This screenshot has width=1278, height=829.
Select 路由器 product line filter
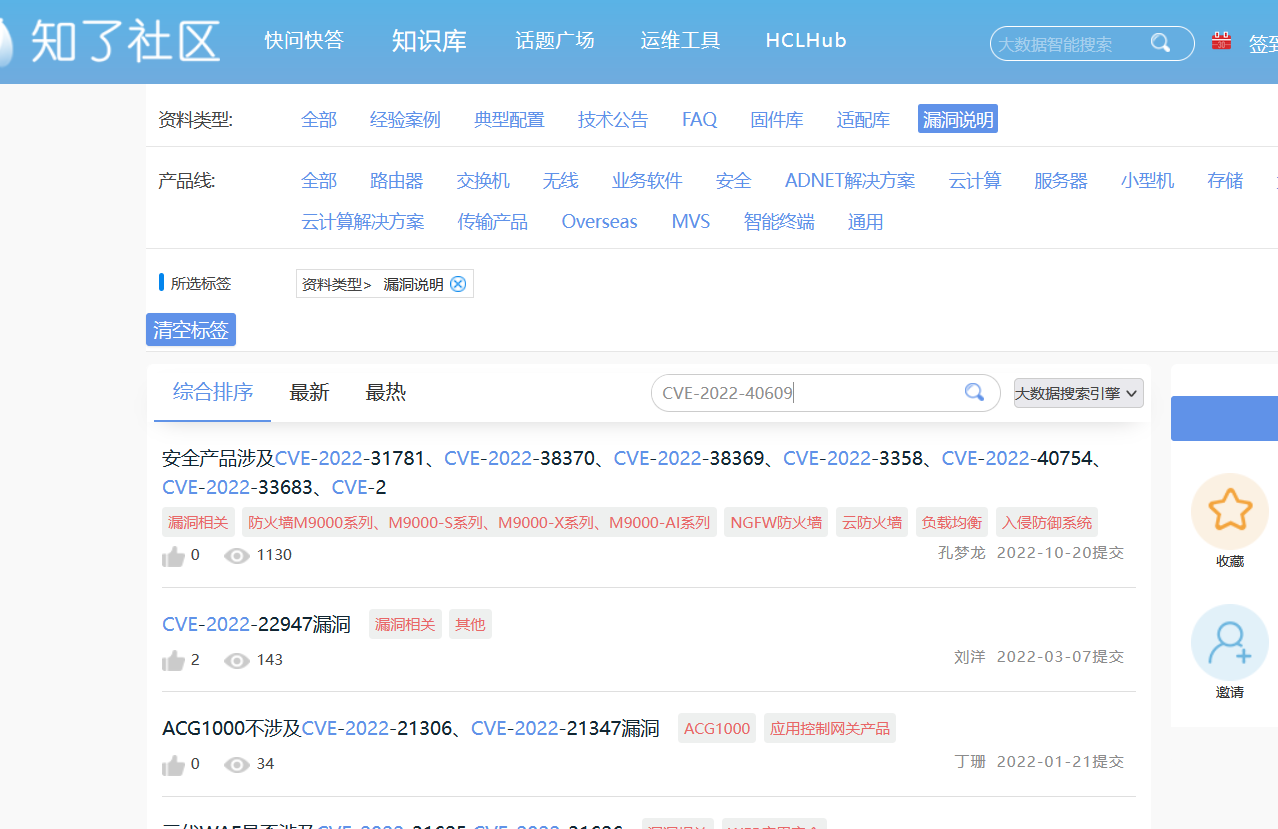tap(396, 181)
